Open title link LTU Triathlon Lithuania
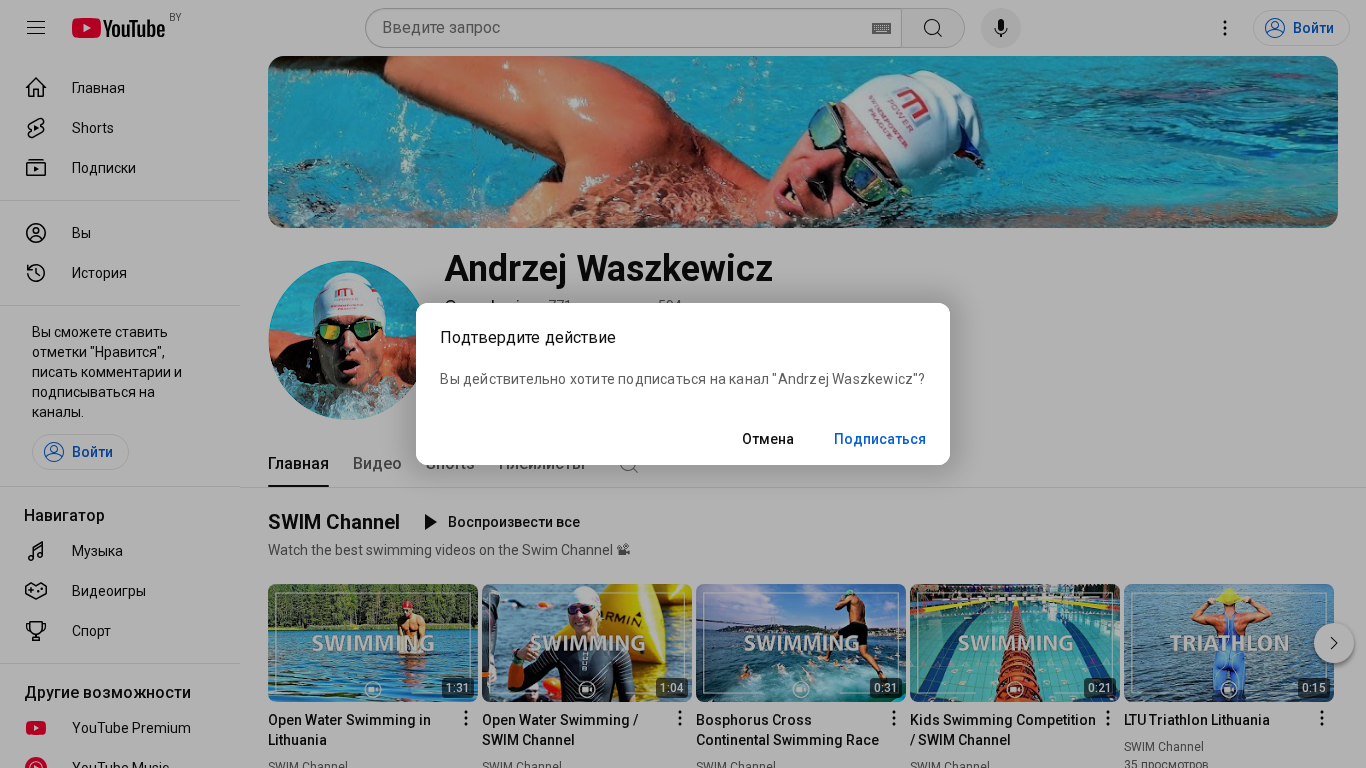 coord(1197,720)
